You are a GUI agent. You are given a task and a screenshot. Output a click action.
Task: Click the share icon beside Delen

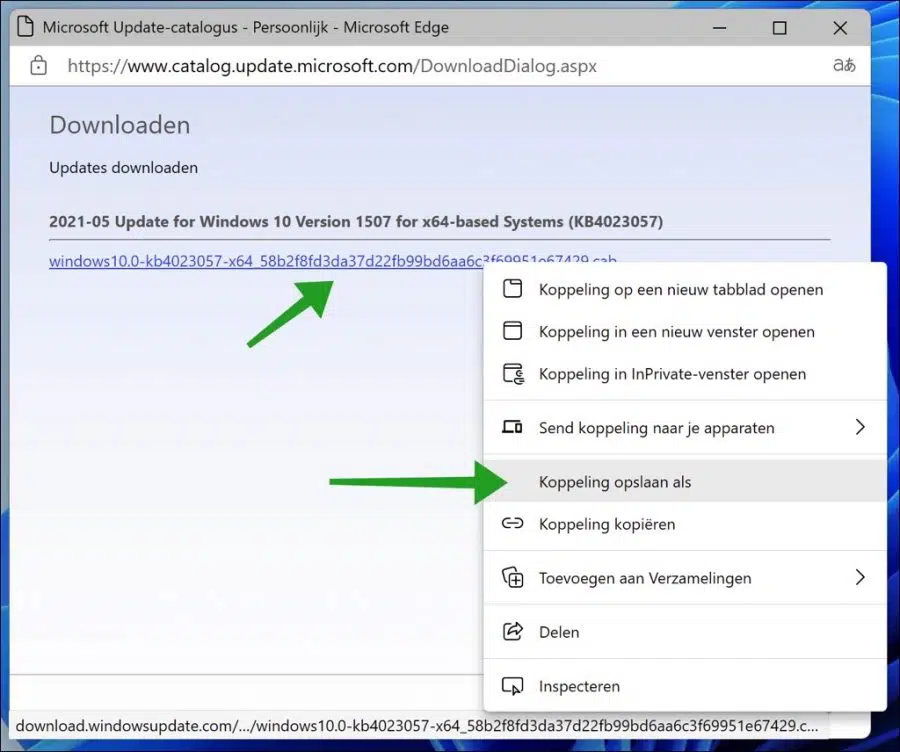click(x=513, y=631)
